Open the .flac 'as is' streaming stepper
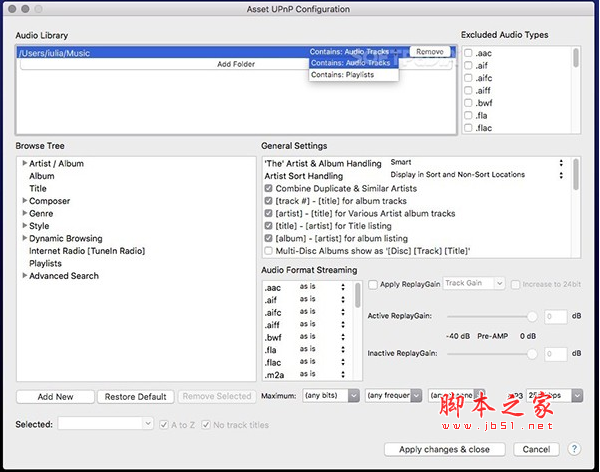 343,362
